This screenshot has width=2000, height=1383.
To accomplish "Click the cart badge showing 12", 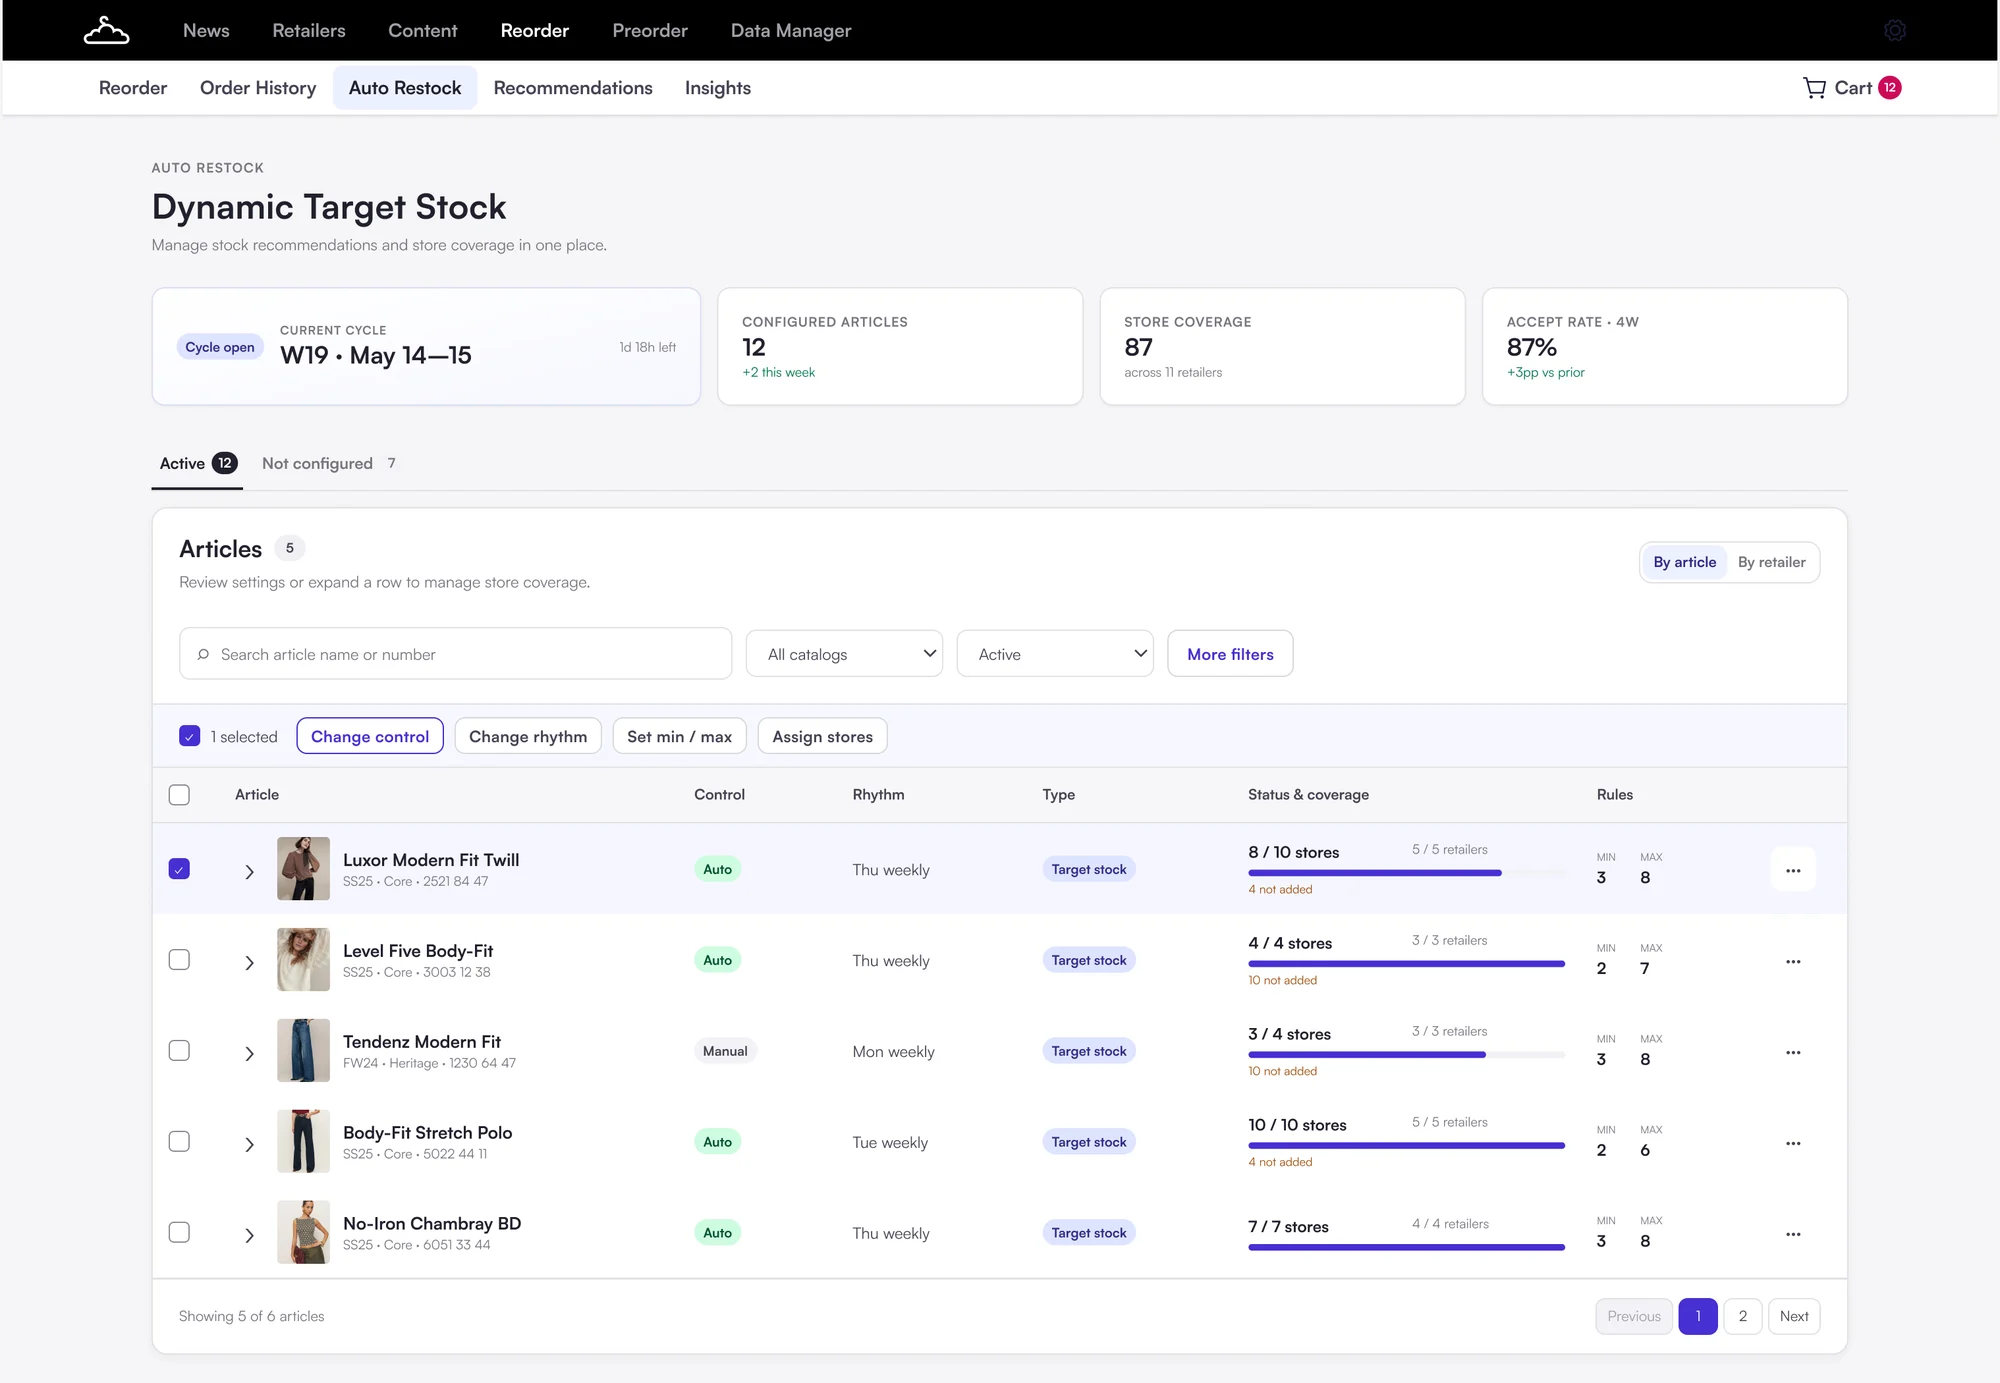I will [x=1890, y=88].
